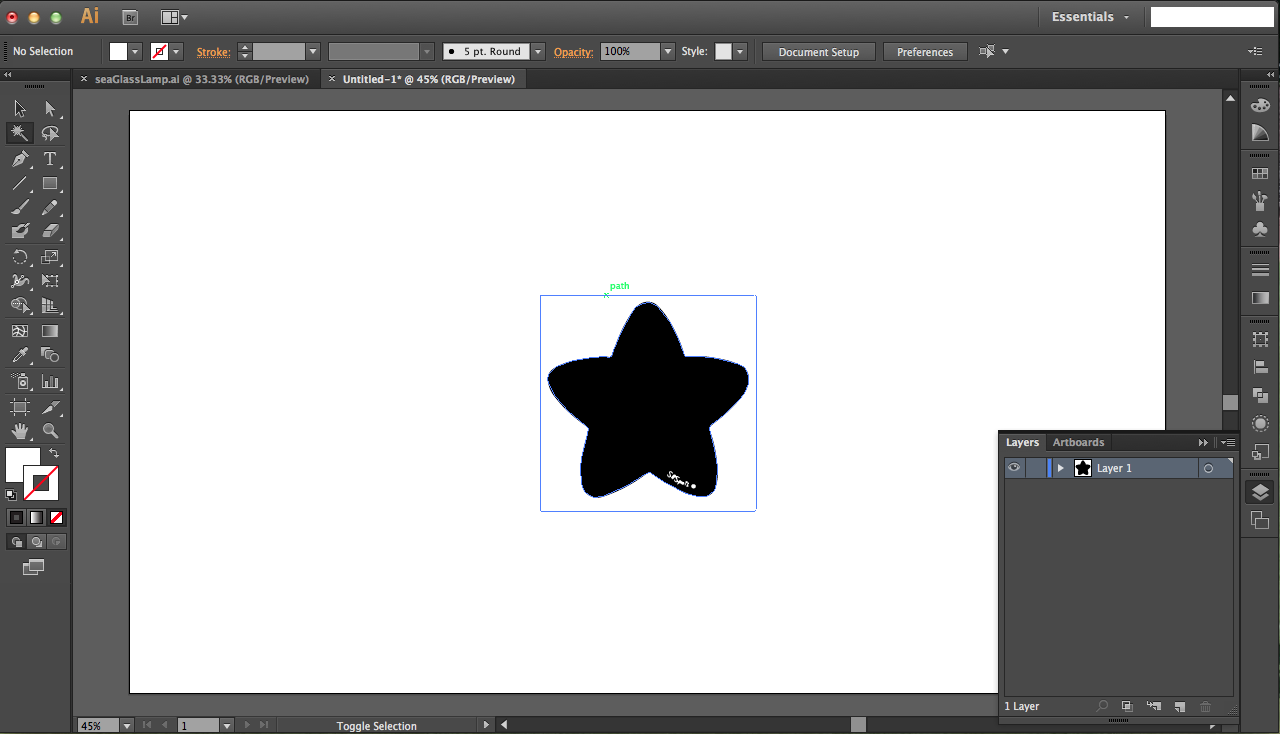Create new sublayer in Layers panel
Image resolution: width=1280 pixels, height=734 pixels.
point(1154,706)
